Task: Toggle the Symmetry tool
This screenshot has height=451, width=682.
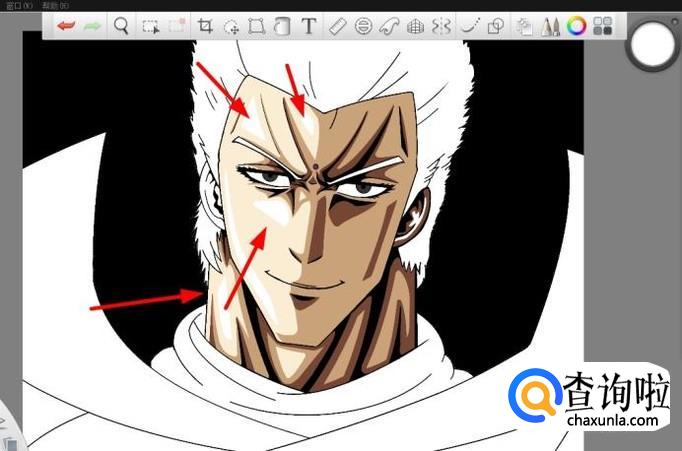Action: [x=441, y=27]
